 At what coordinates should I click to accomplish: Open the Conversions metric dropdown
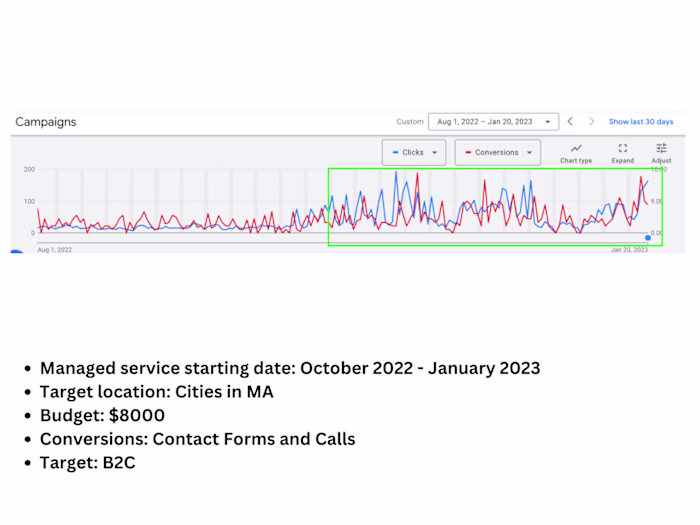(498, 152)
